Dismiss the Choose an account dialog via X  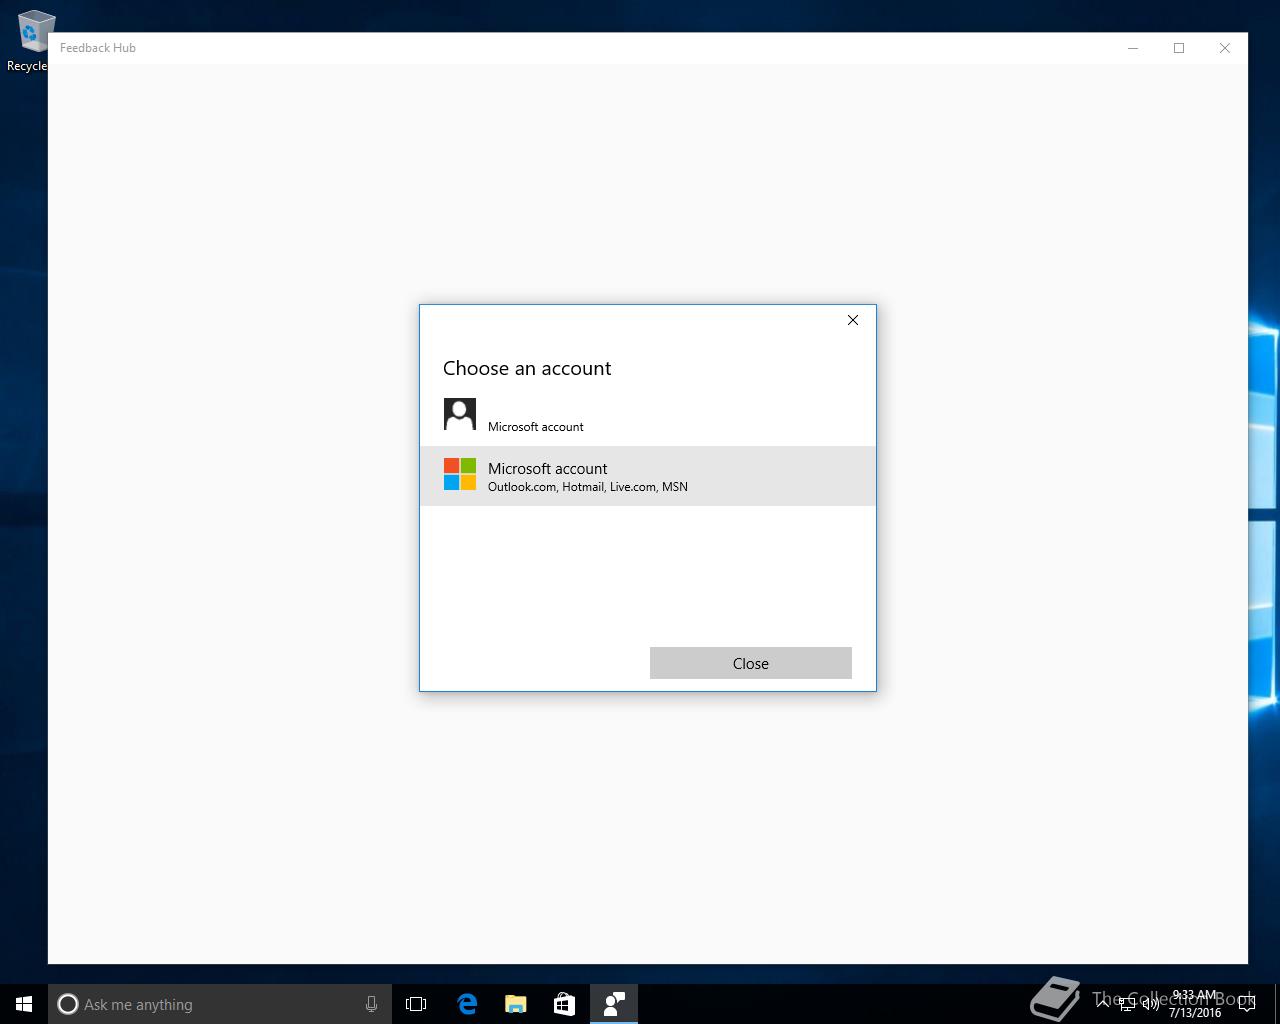[853, 320]
